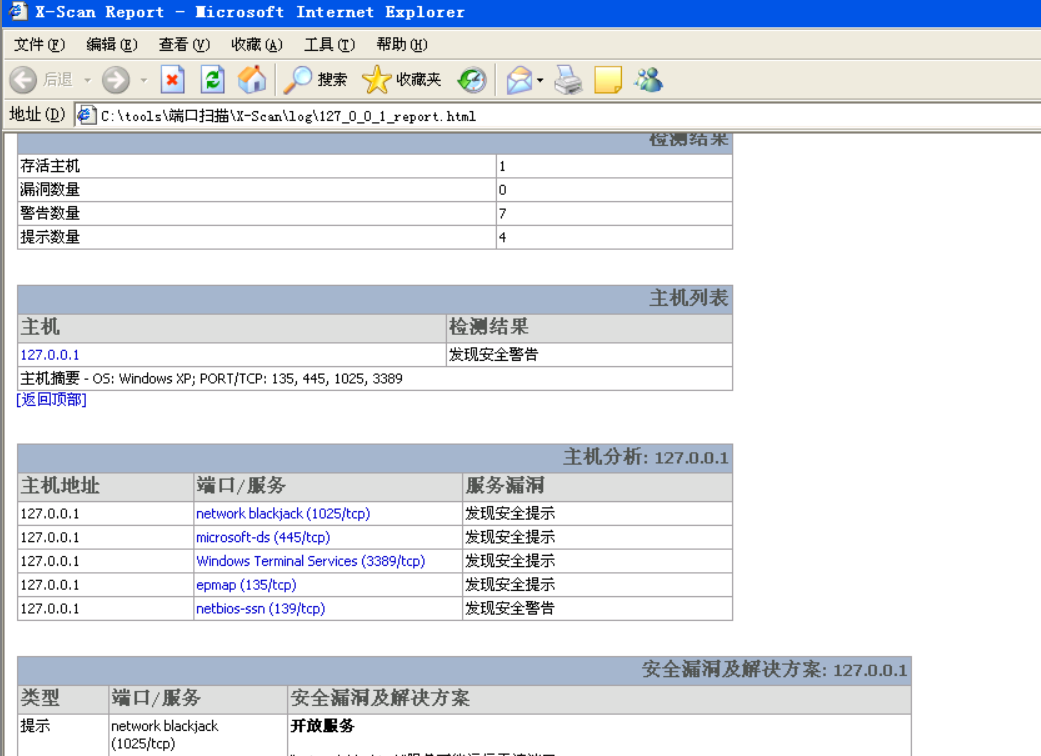Open the 编辑(E) menu
The height and width of the screenshot is (756, 1041).
click(x=112, y=44)
